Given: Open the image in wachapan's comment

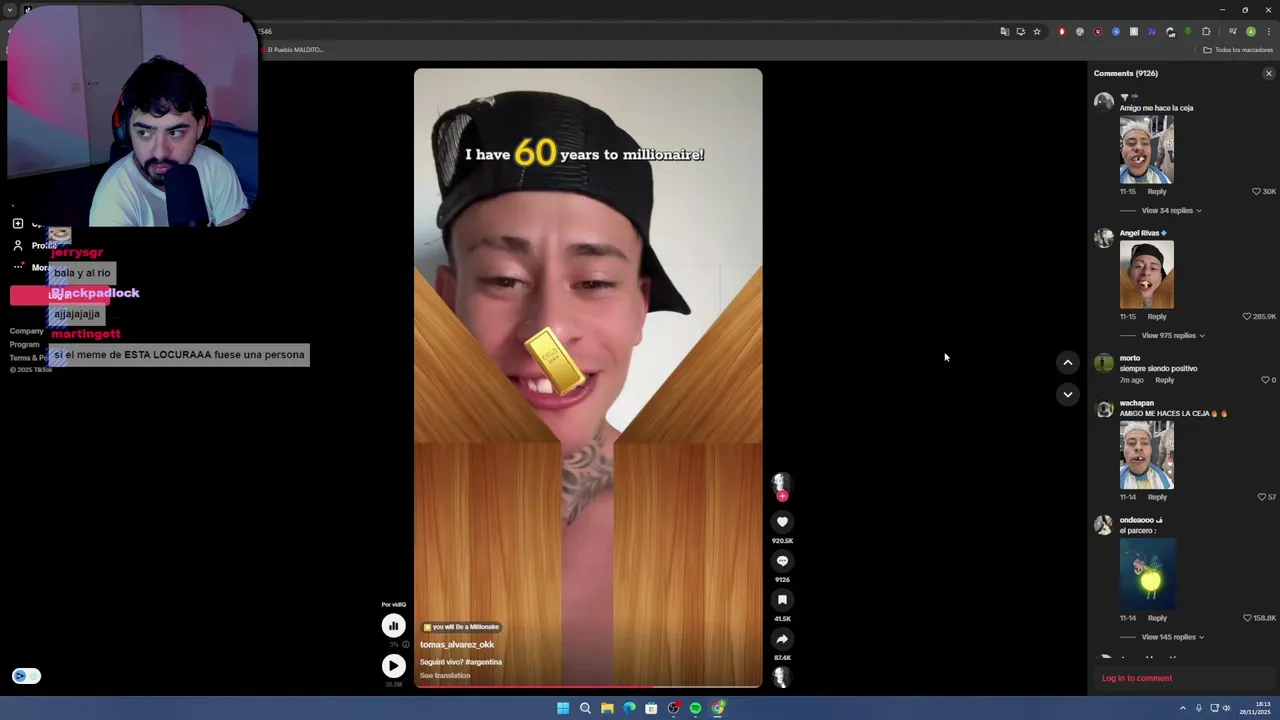Looking at the screenshot, I should 1147,455.
